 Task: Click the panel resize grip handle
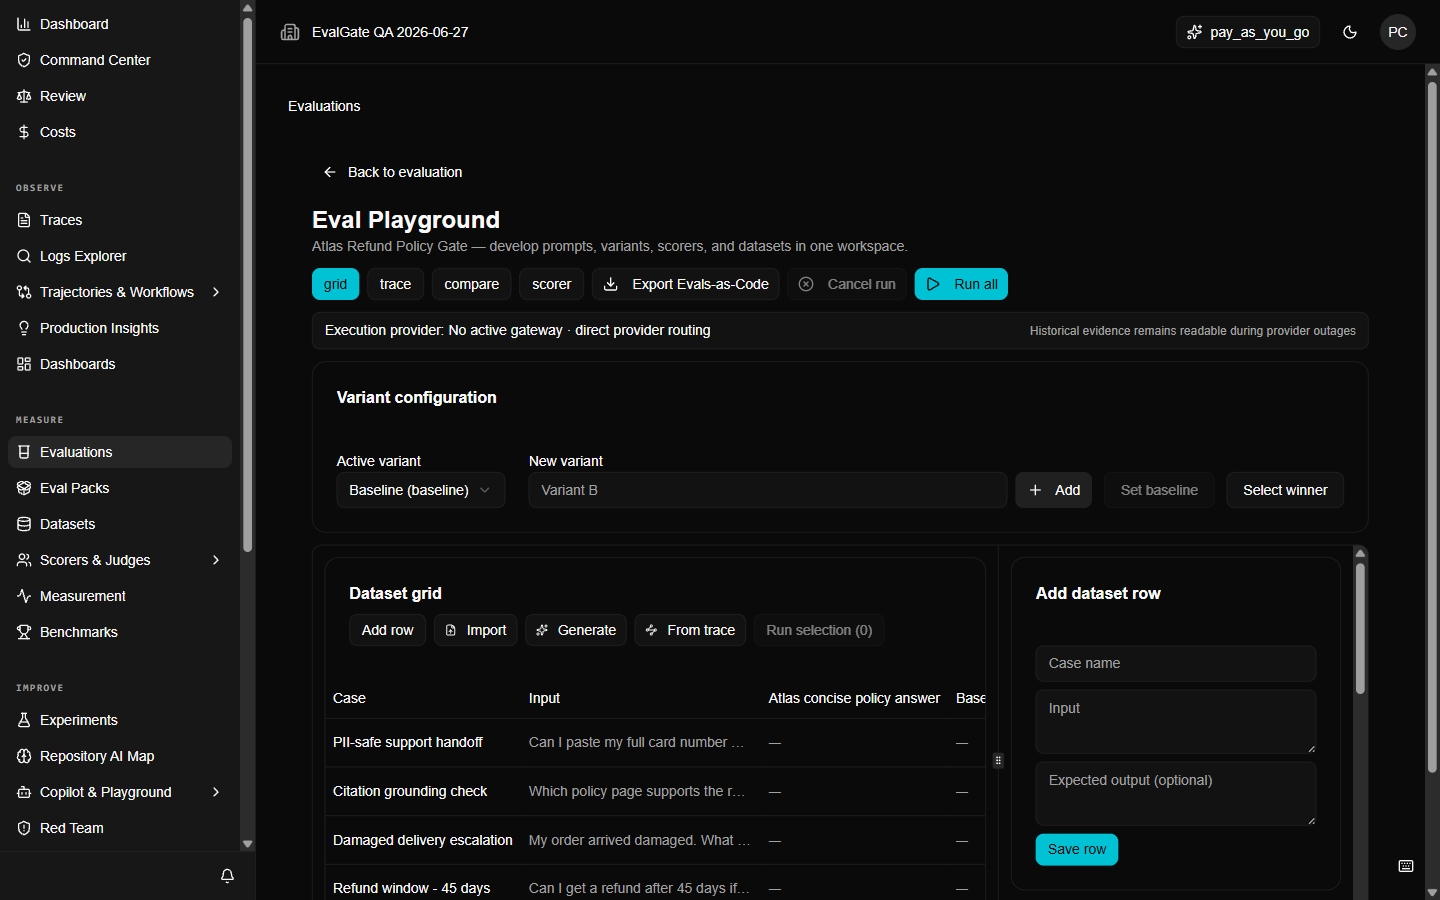click(x=998, y=760)
